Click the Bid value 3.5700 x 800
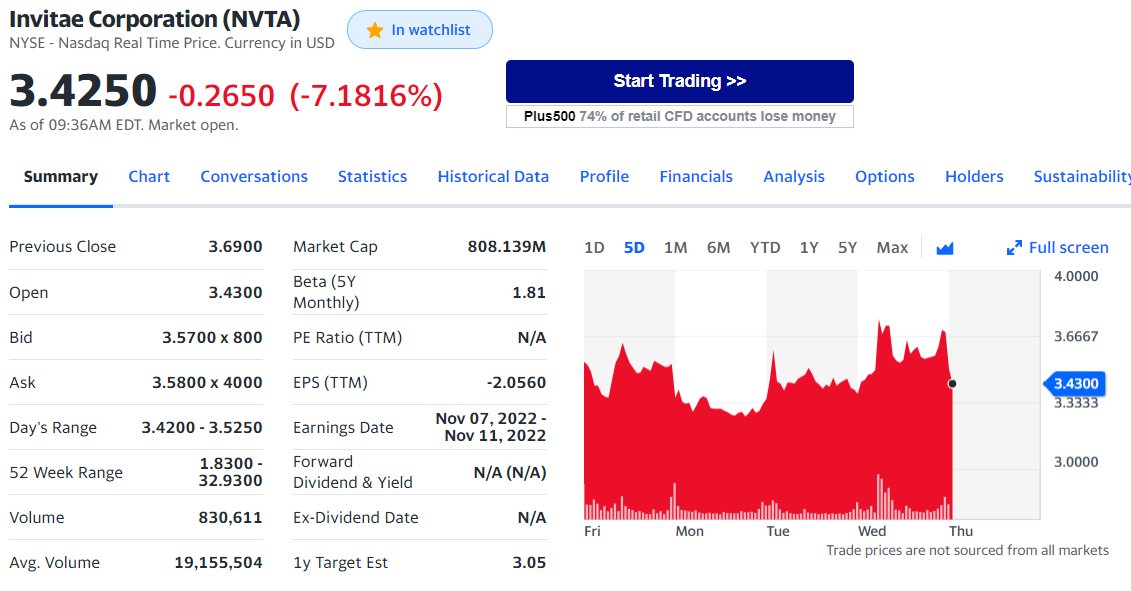1131x591 pixels. coord(212,338)
